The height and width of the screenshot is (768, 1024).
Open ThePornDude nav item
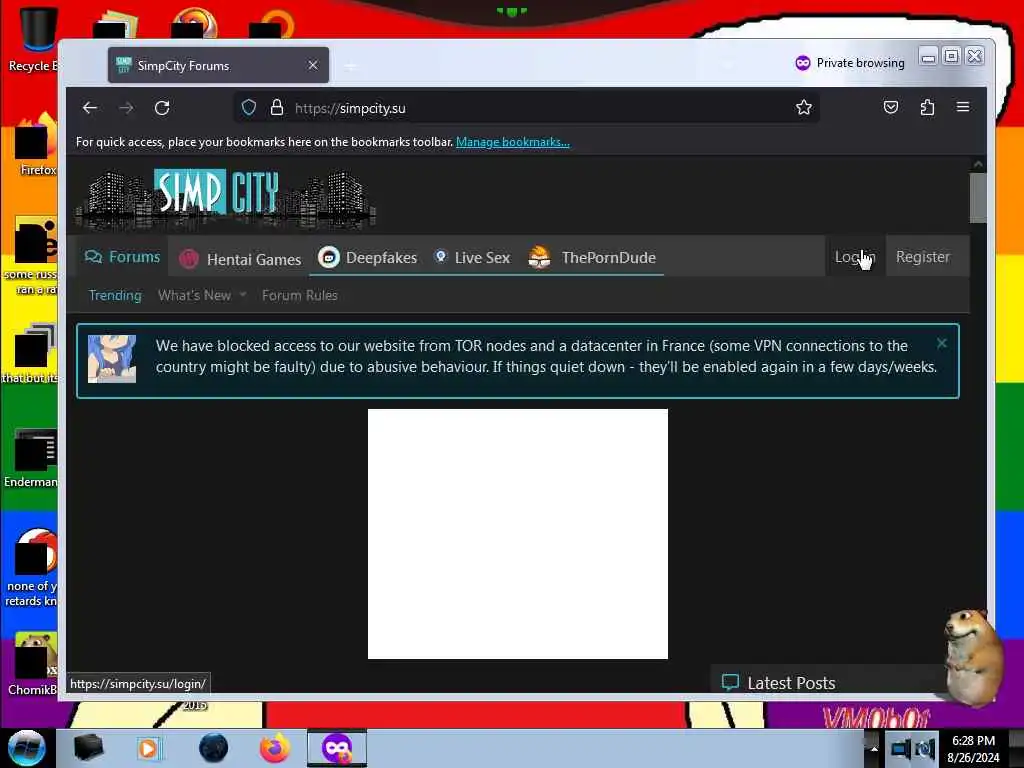pyautogui.click(x=592, y=258)
